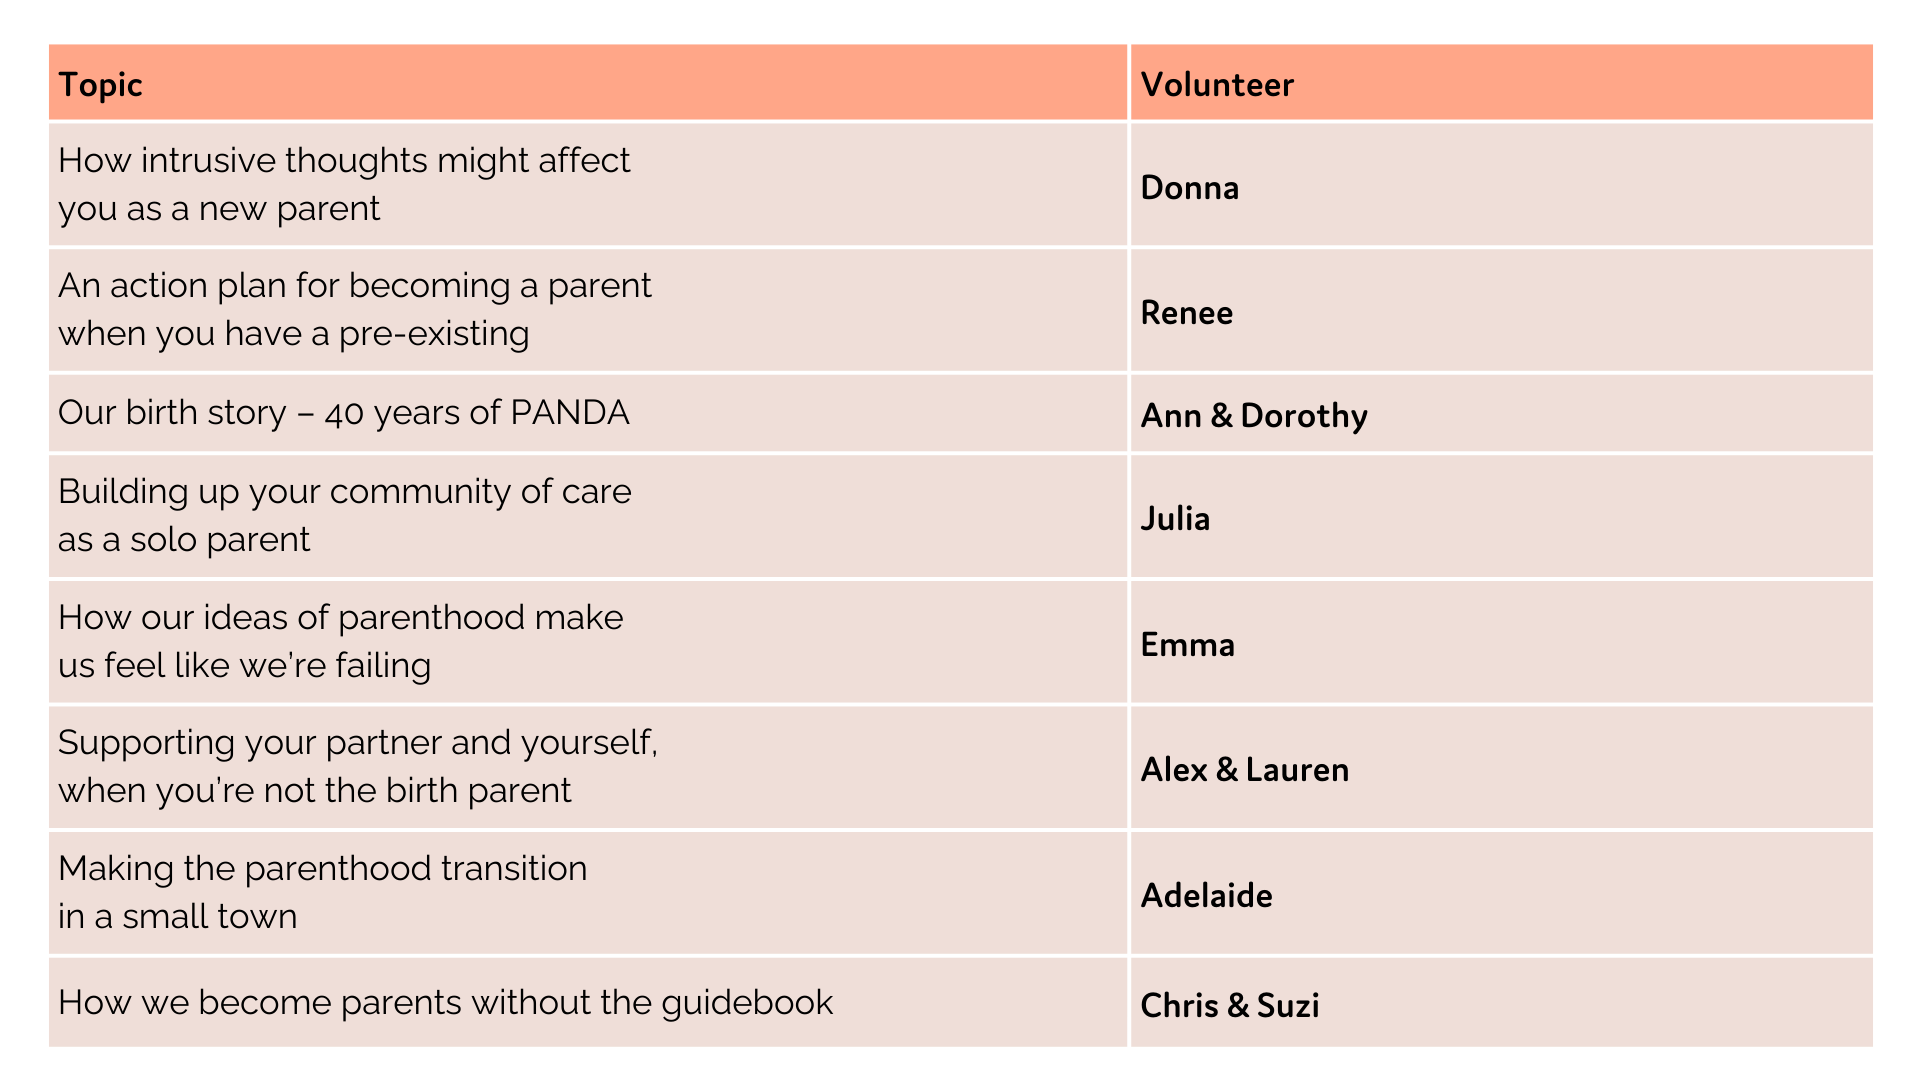The height and width of the screenshot is (1080, 1920).
Task: Select volunteers Ann & Dorothy
Action: tap(1254, 416)
